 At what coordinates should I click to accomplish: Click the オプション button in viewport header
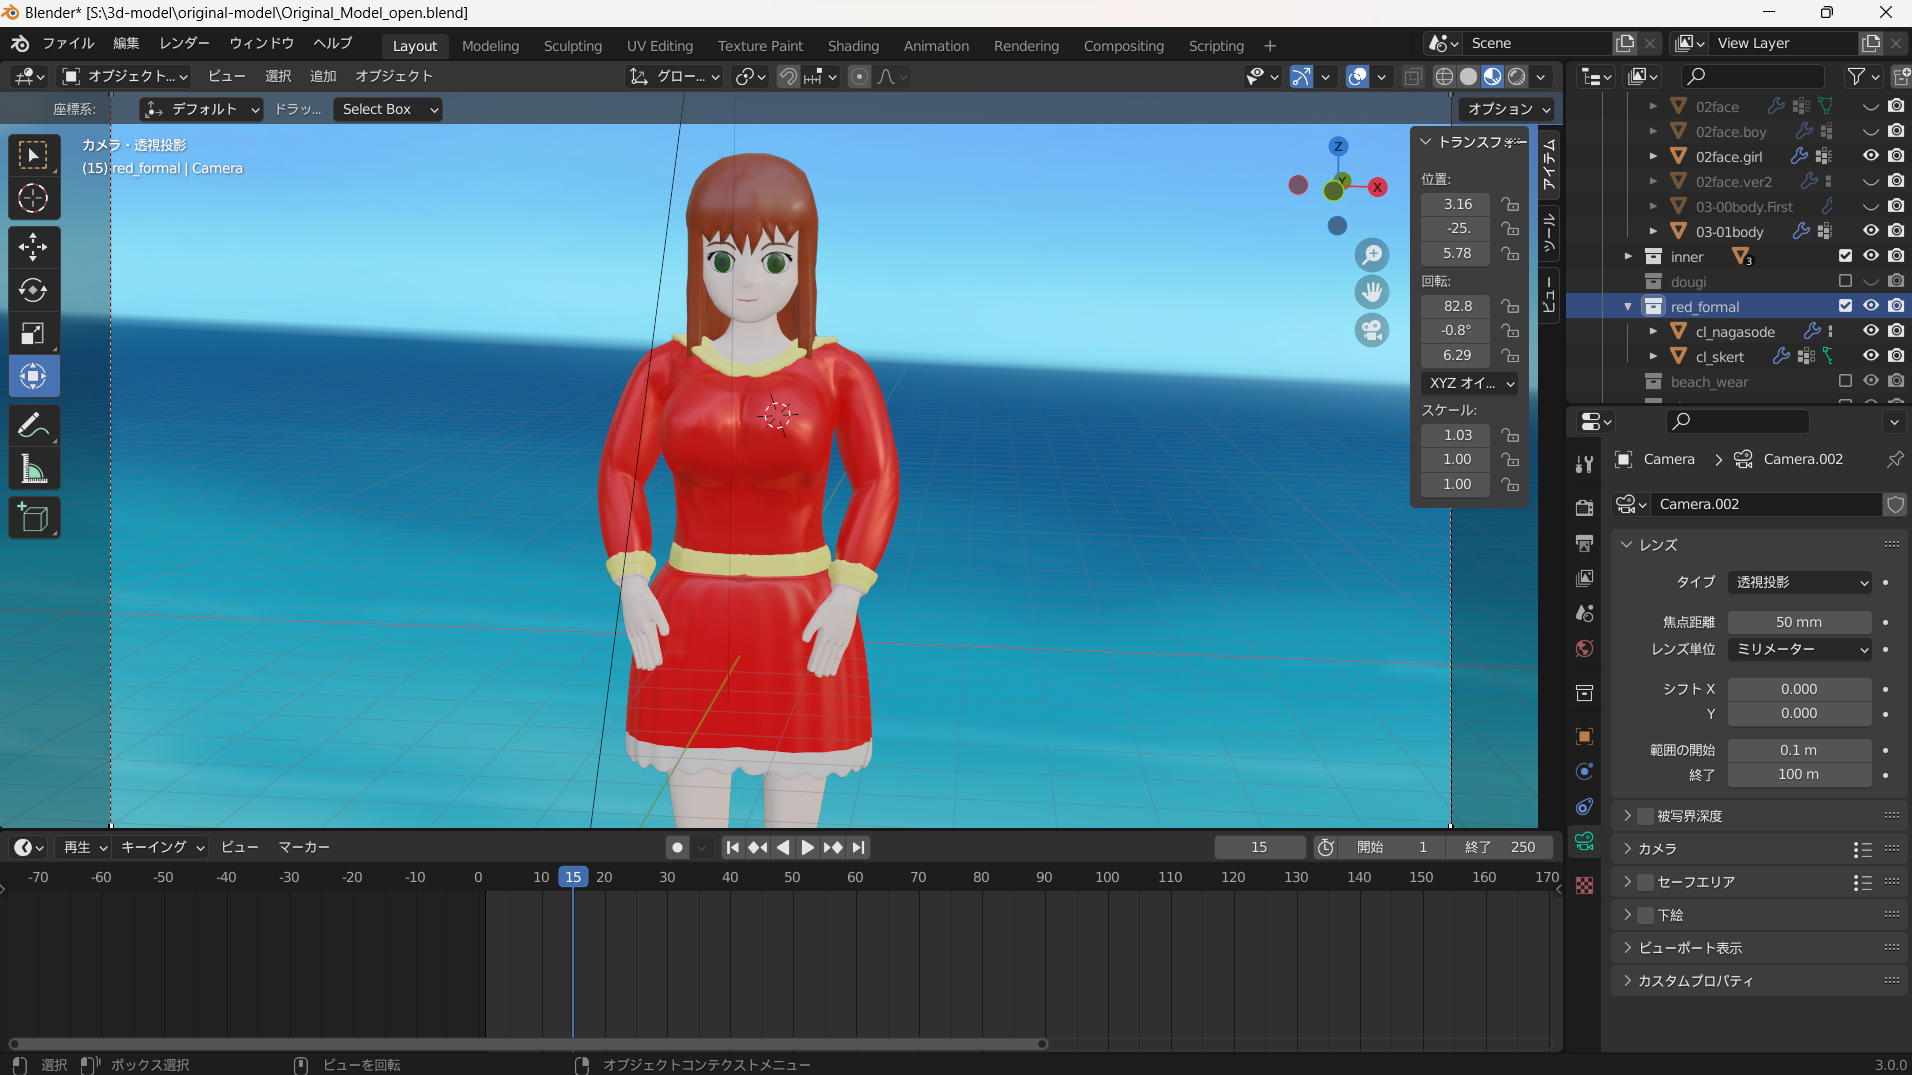pos(1506,109)
